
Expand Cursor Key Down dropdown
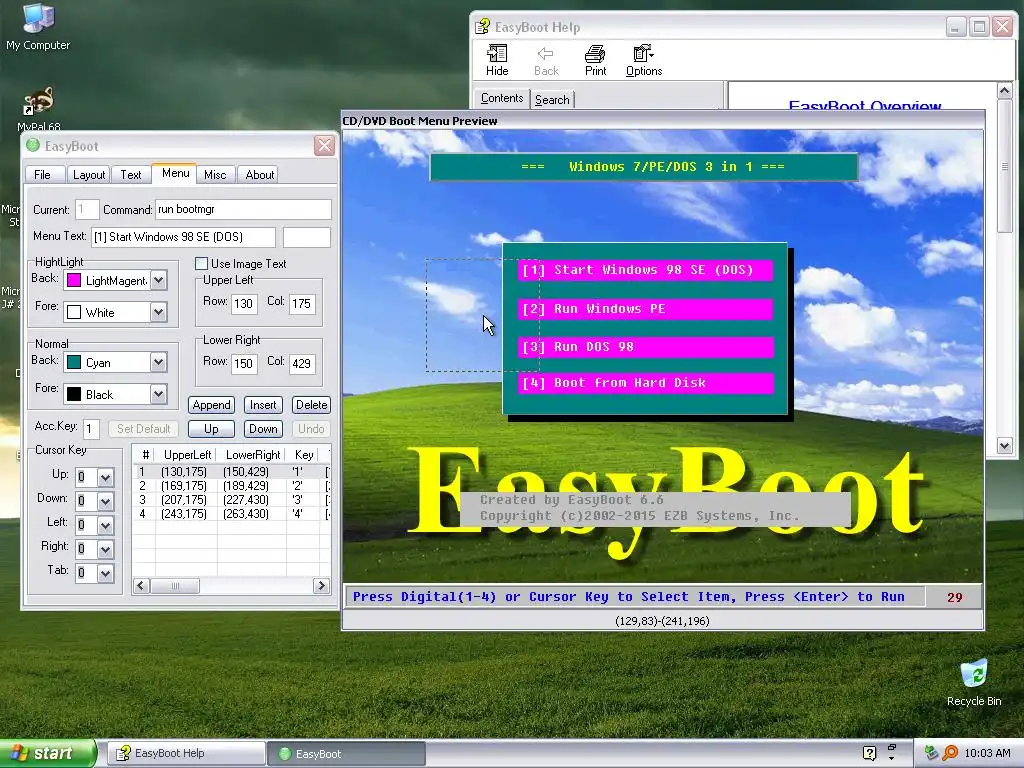tap(106, 502)
